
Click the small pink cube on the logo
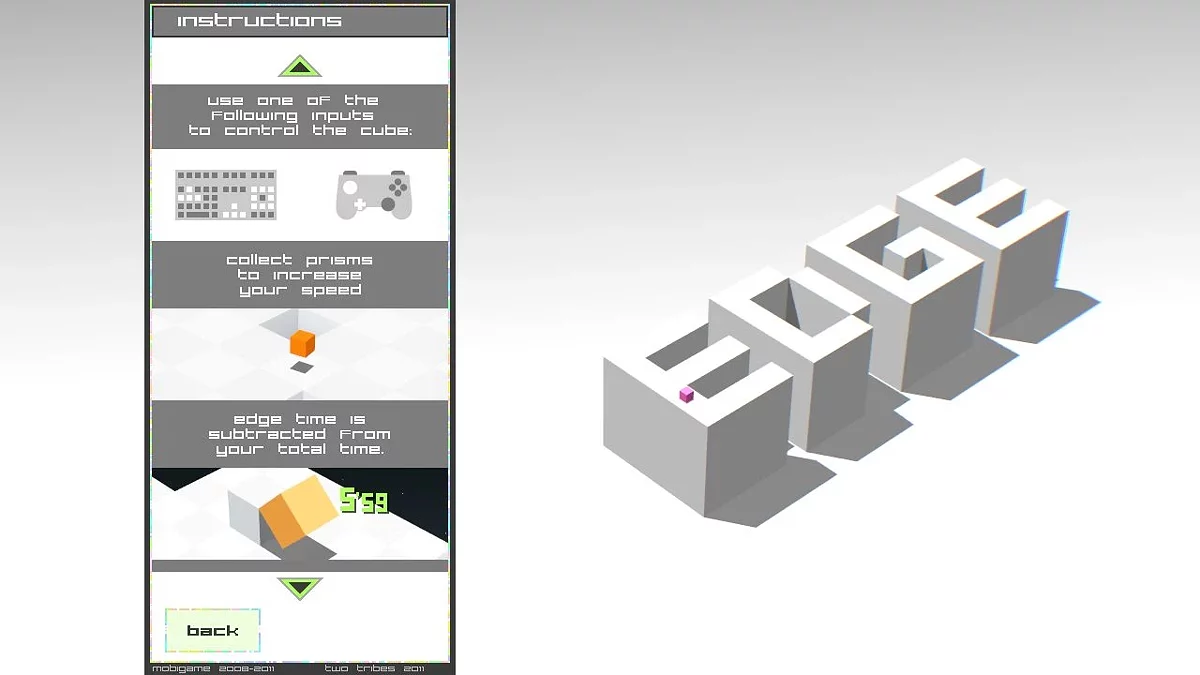(x=686, y=395)
